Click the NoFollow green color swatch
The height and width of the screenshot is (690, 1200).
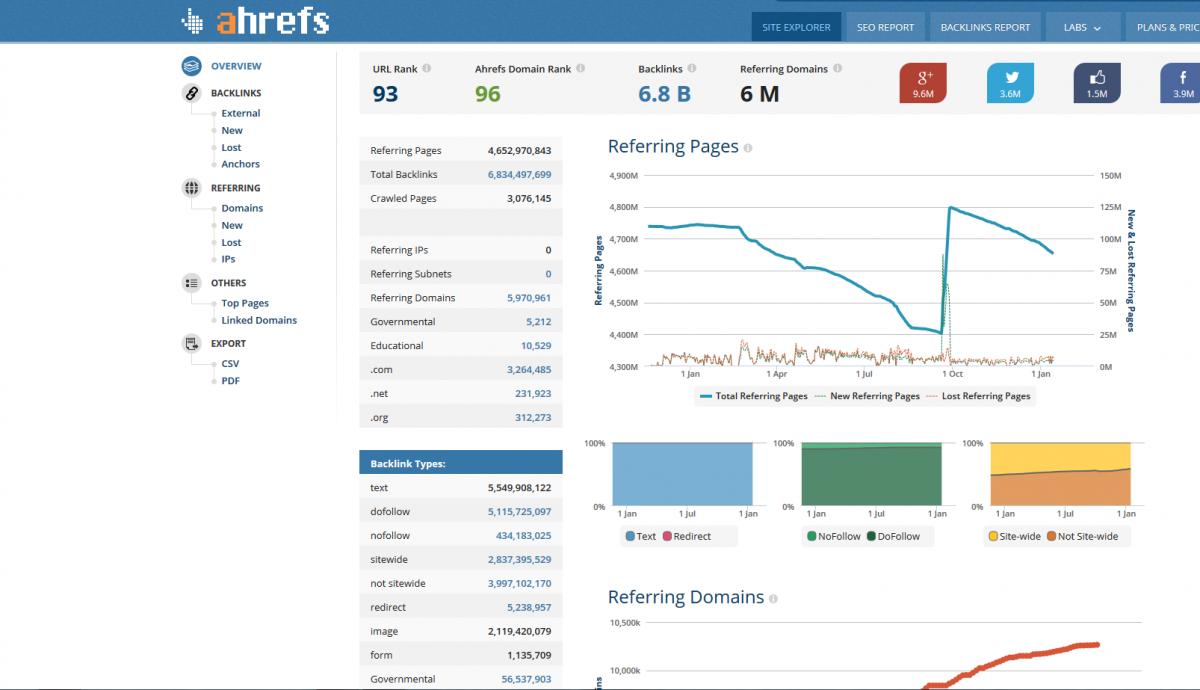pyautogui.click(x=812, y=536)
